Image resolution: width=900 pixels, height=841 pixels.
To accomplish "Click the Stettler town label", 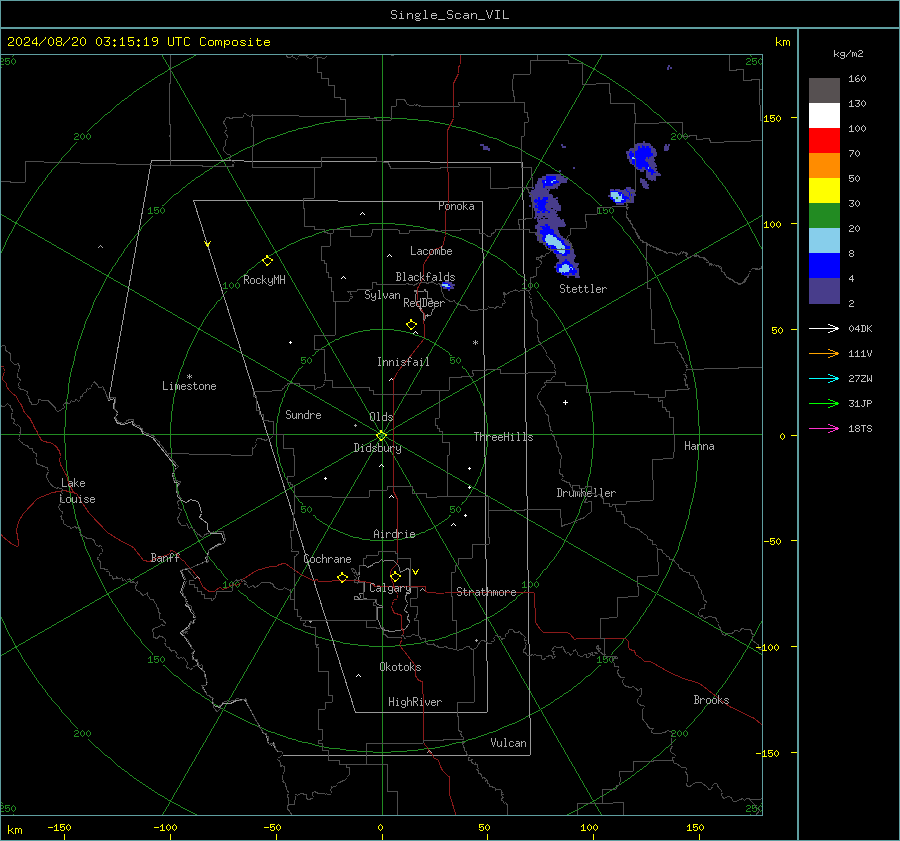I will [583, 289].
